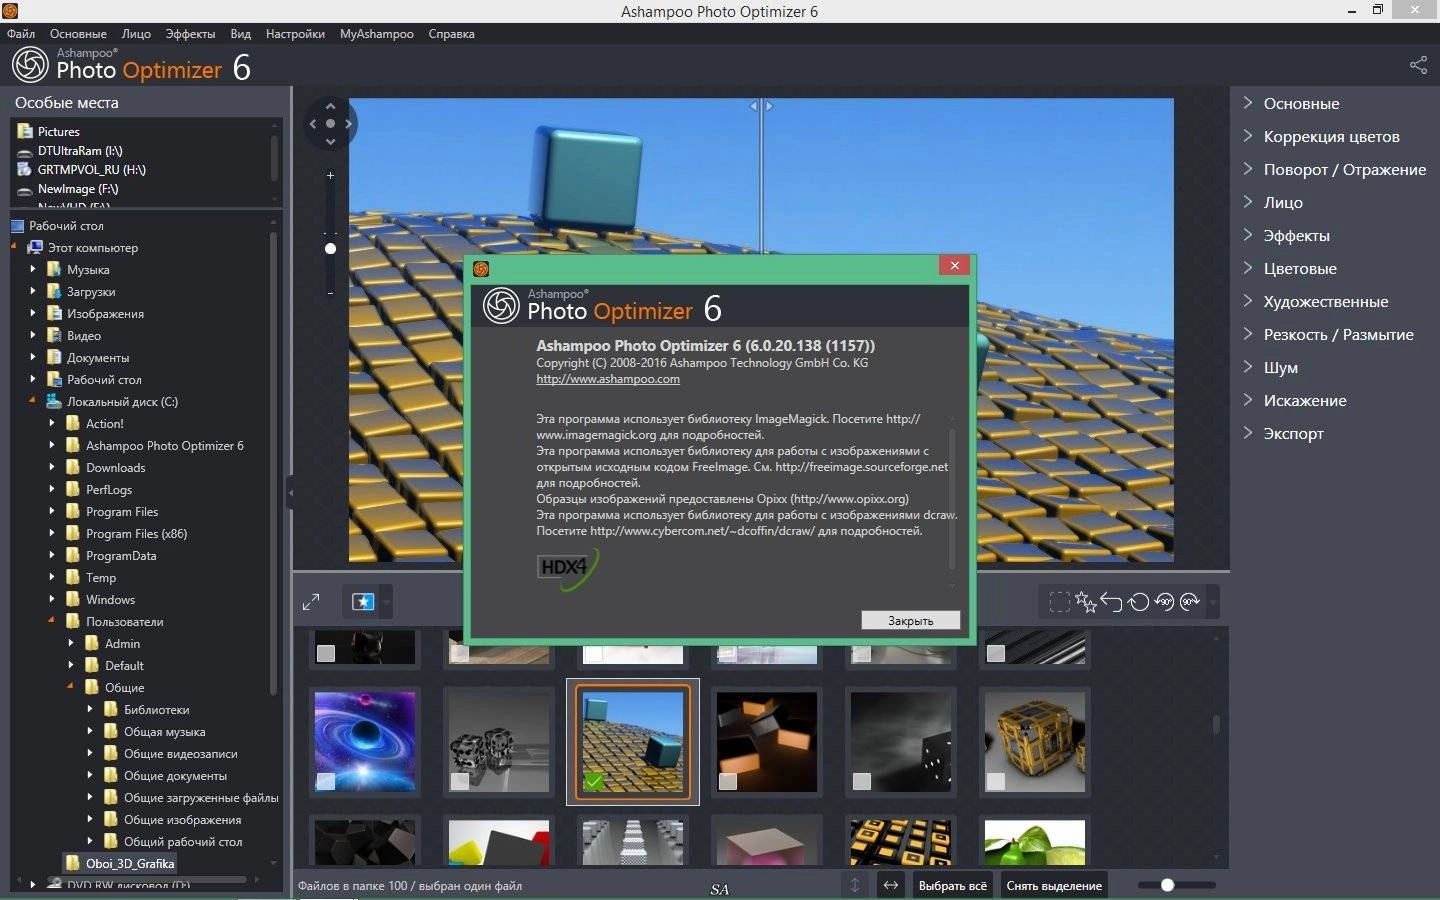1440x900 pixels.
Task: Select the Downloads folder in tree
Action: point(115,467)
